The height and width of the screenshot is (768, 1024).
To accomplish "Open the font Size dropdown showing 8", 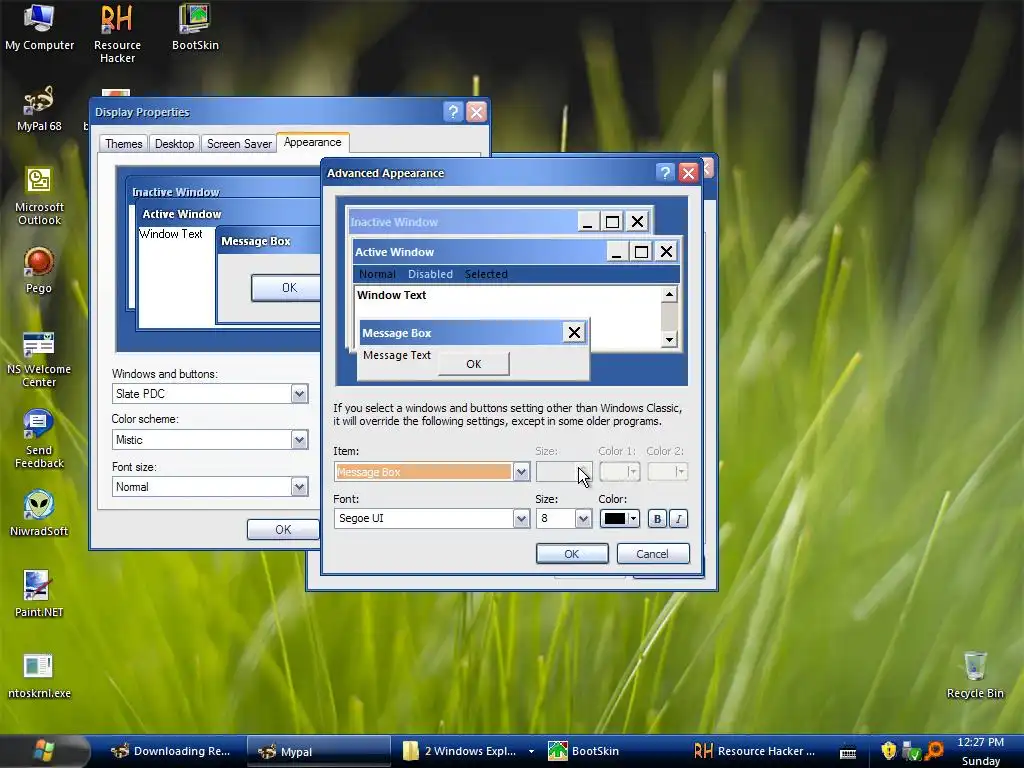I will click(583, 519).
